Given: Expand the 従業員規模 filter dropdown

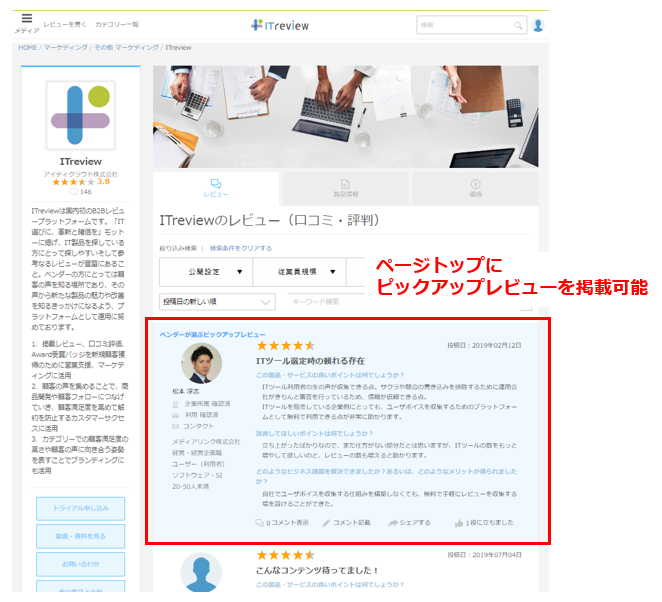Looking at the screenshot, I should coord(299,272).
